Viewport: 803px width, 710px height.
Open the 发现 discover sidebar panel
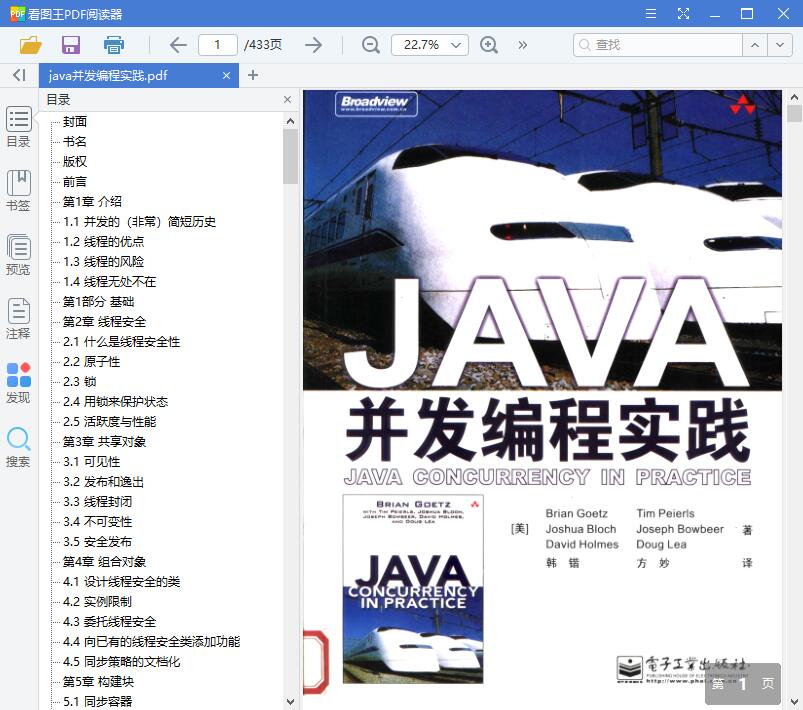pyautogui.click(x=18, y=383)
